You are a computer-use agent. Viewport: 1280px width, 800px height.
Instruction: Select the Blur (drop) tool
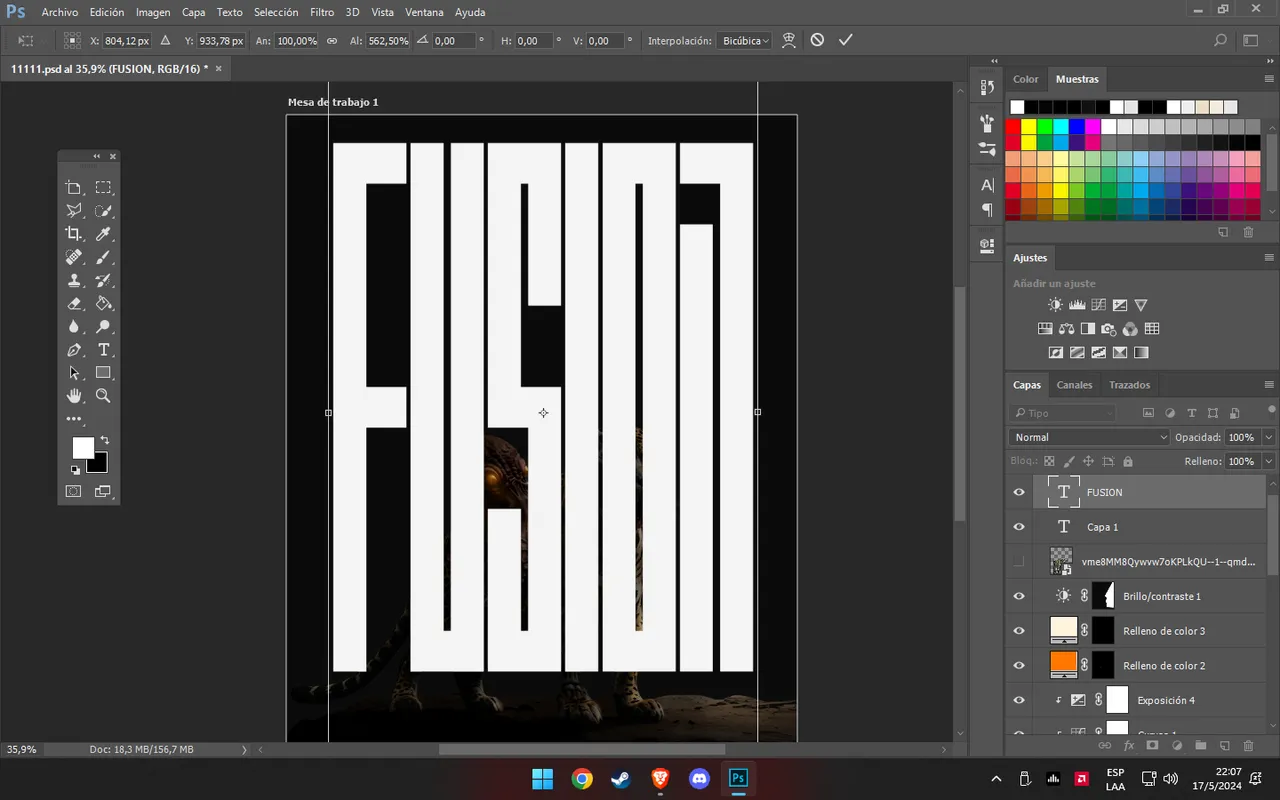pyautogui.click(x=74, y=327)
